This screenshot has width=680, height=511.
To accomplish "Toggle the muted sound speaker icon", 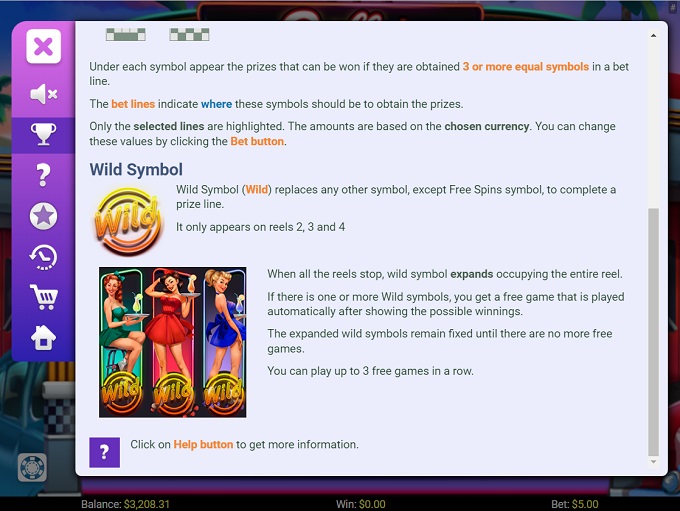I will point(43,94).
